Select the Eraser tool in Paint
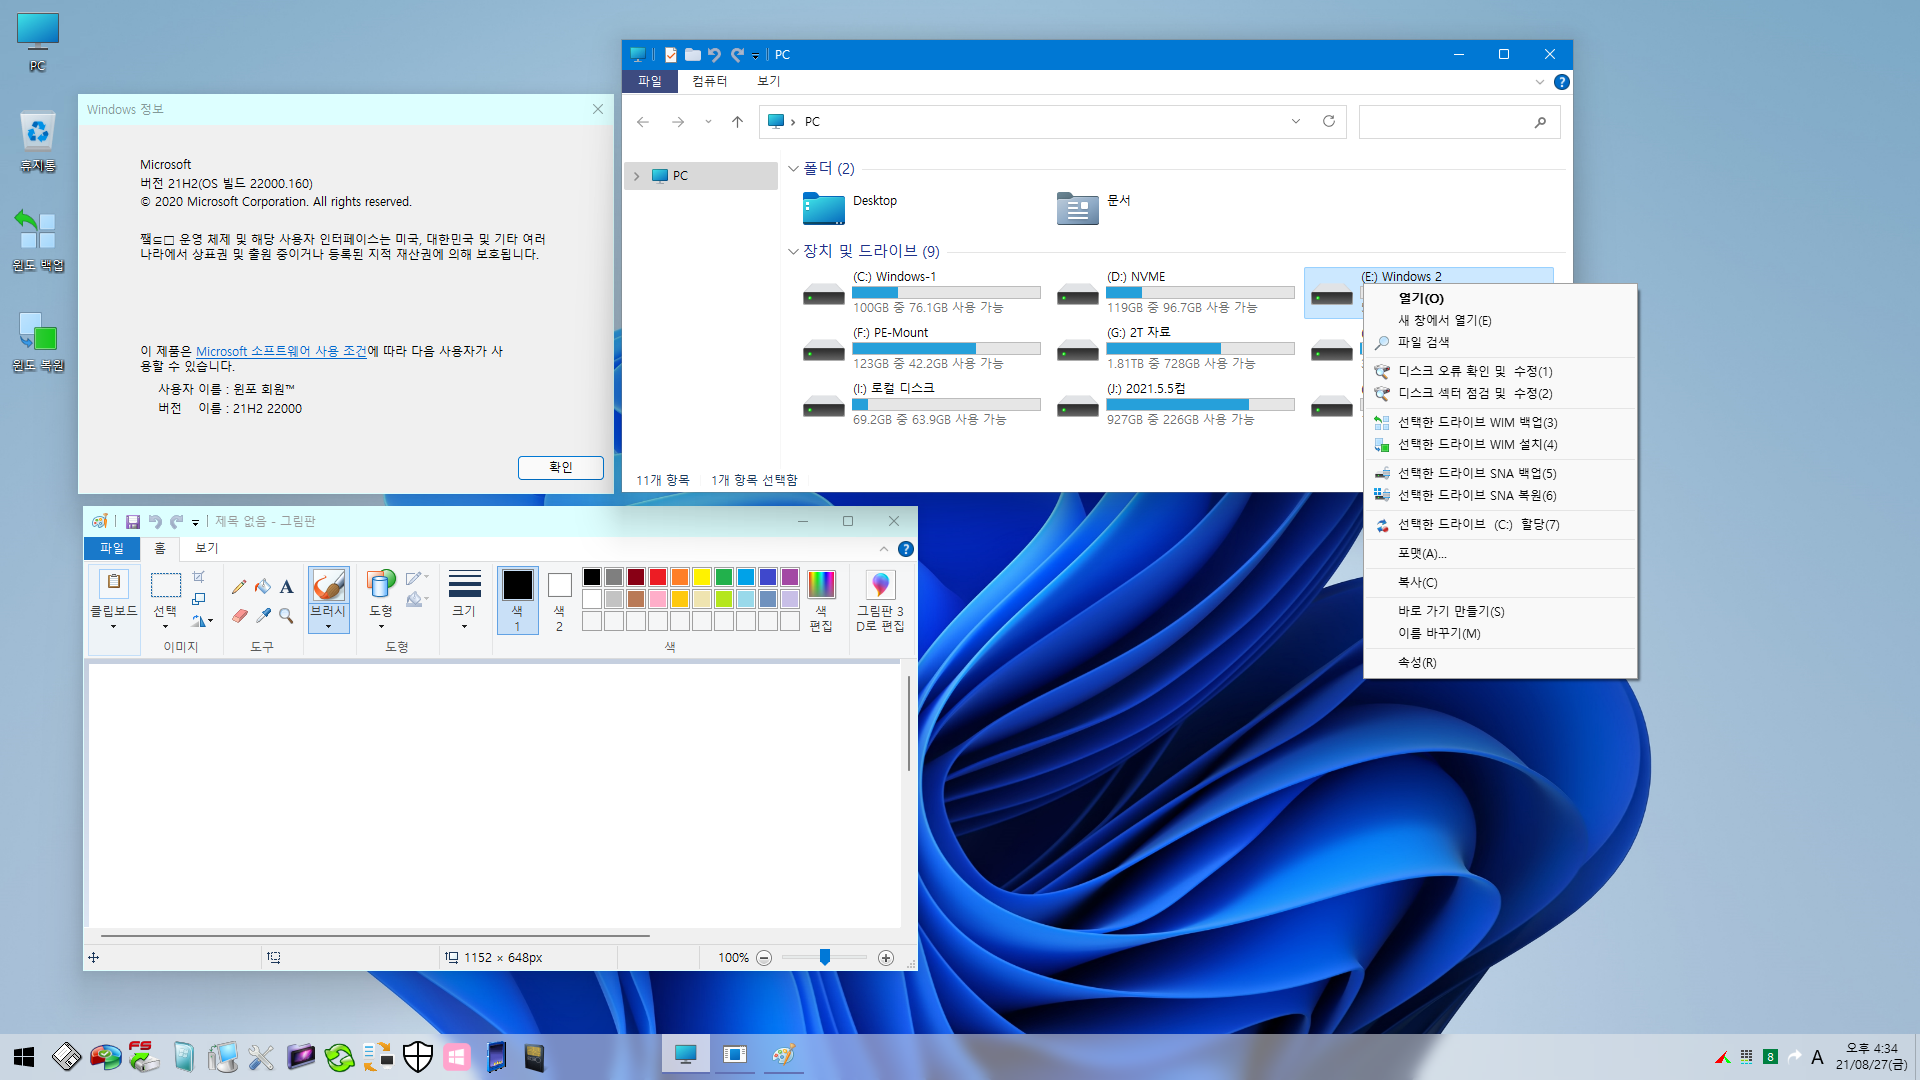Image resolution: width=1920 pixels, height=1080 pixels. coord(239,616)
